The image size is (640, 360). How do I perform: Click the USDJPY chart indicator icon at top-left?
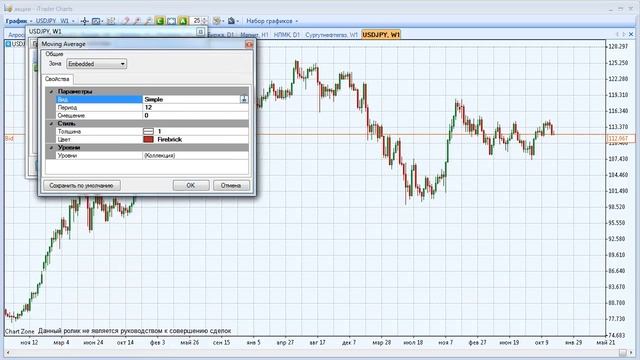[x=8, y=44]
